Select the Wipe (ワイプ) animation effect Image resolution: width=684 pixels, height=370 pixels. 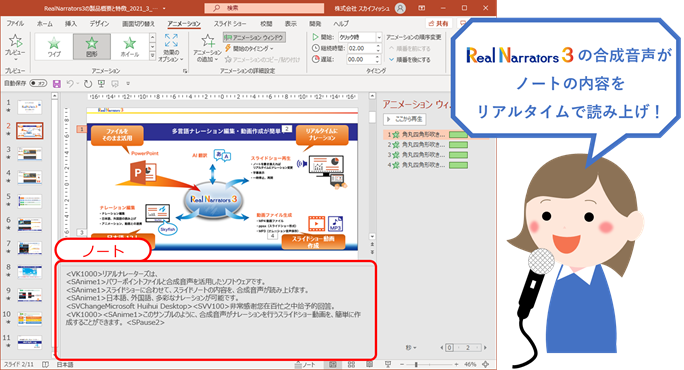tap(54, 47)
